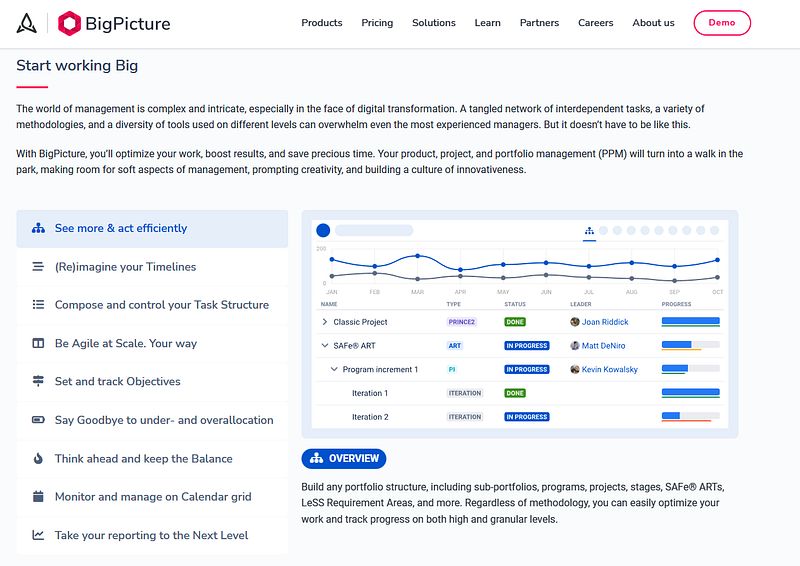Go to the Careers page
Viewport: 800px width, 566px height.
click(x=595, y=23)
